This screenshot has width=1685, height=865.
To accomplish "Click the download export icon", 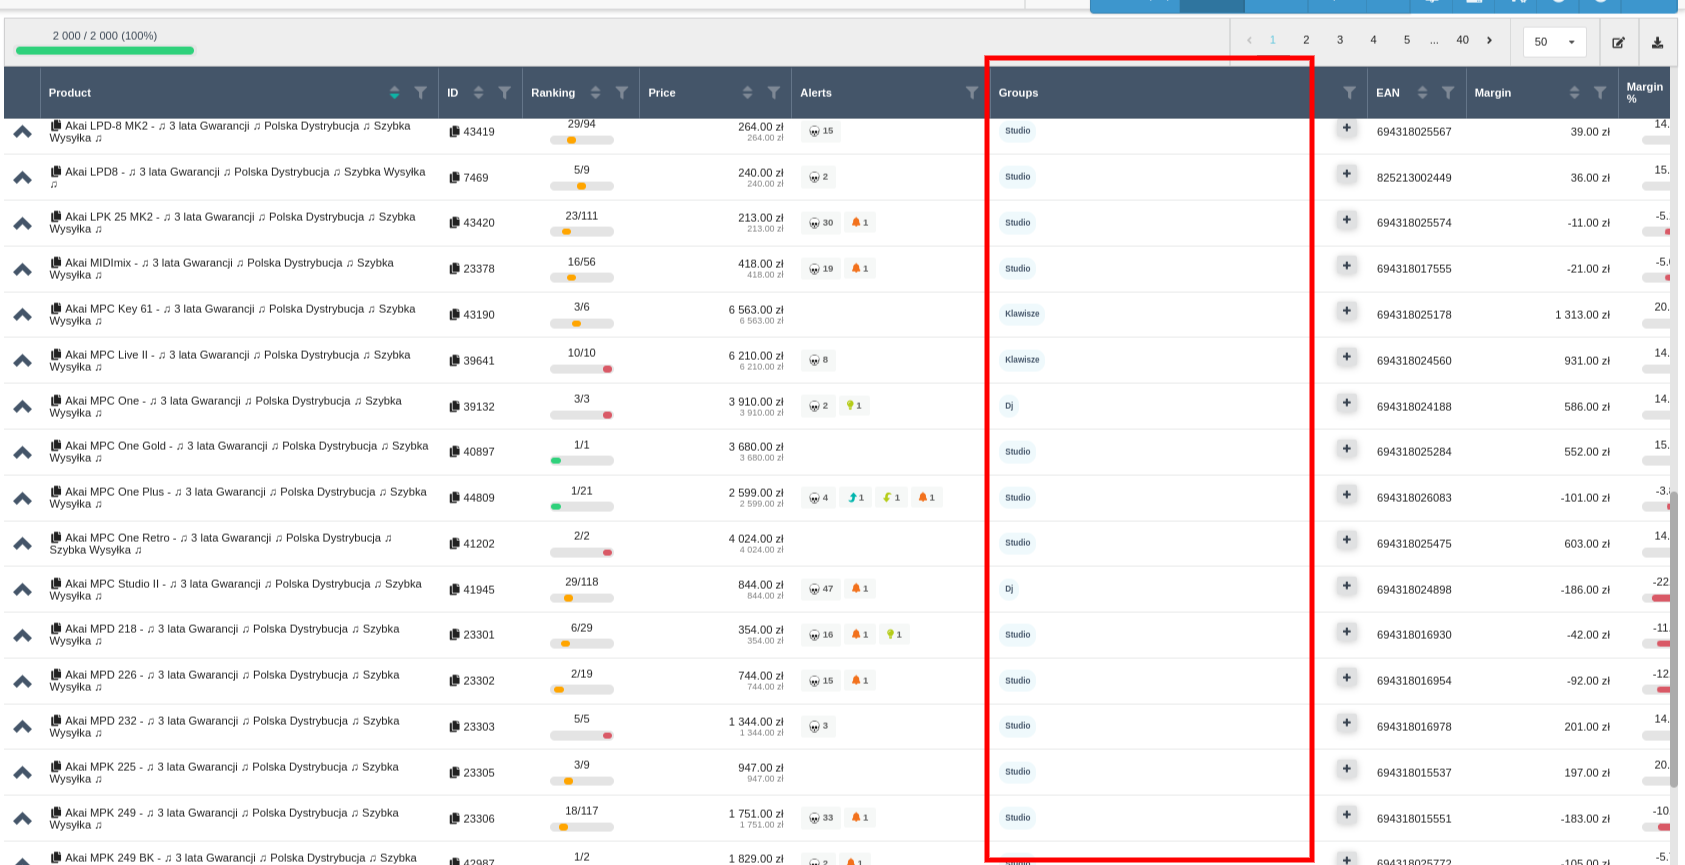I will click(1657, 42).
